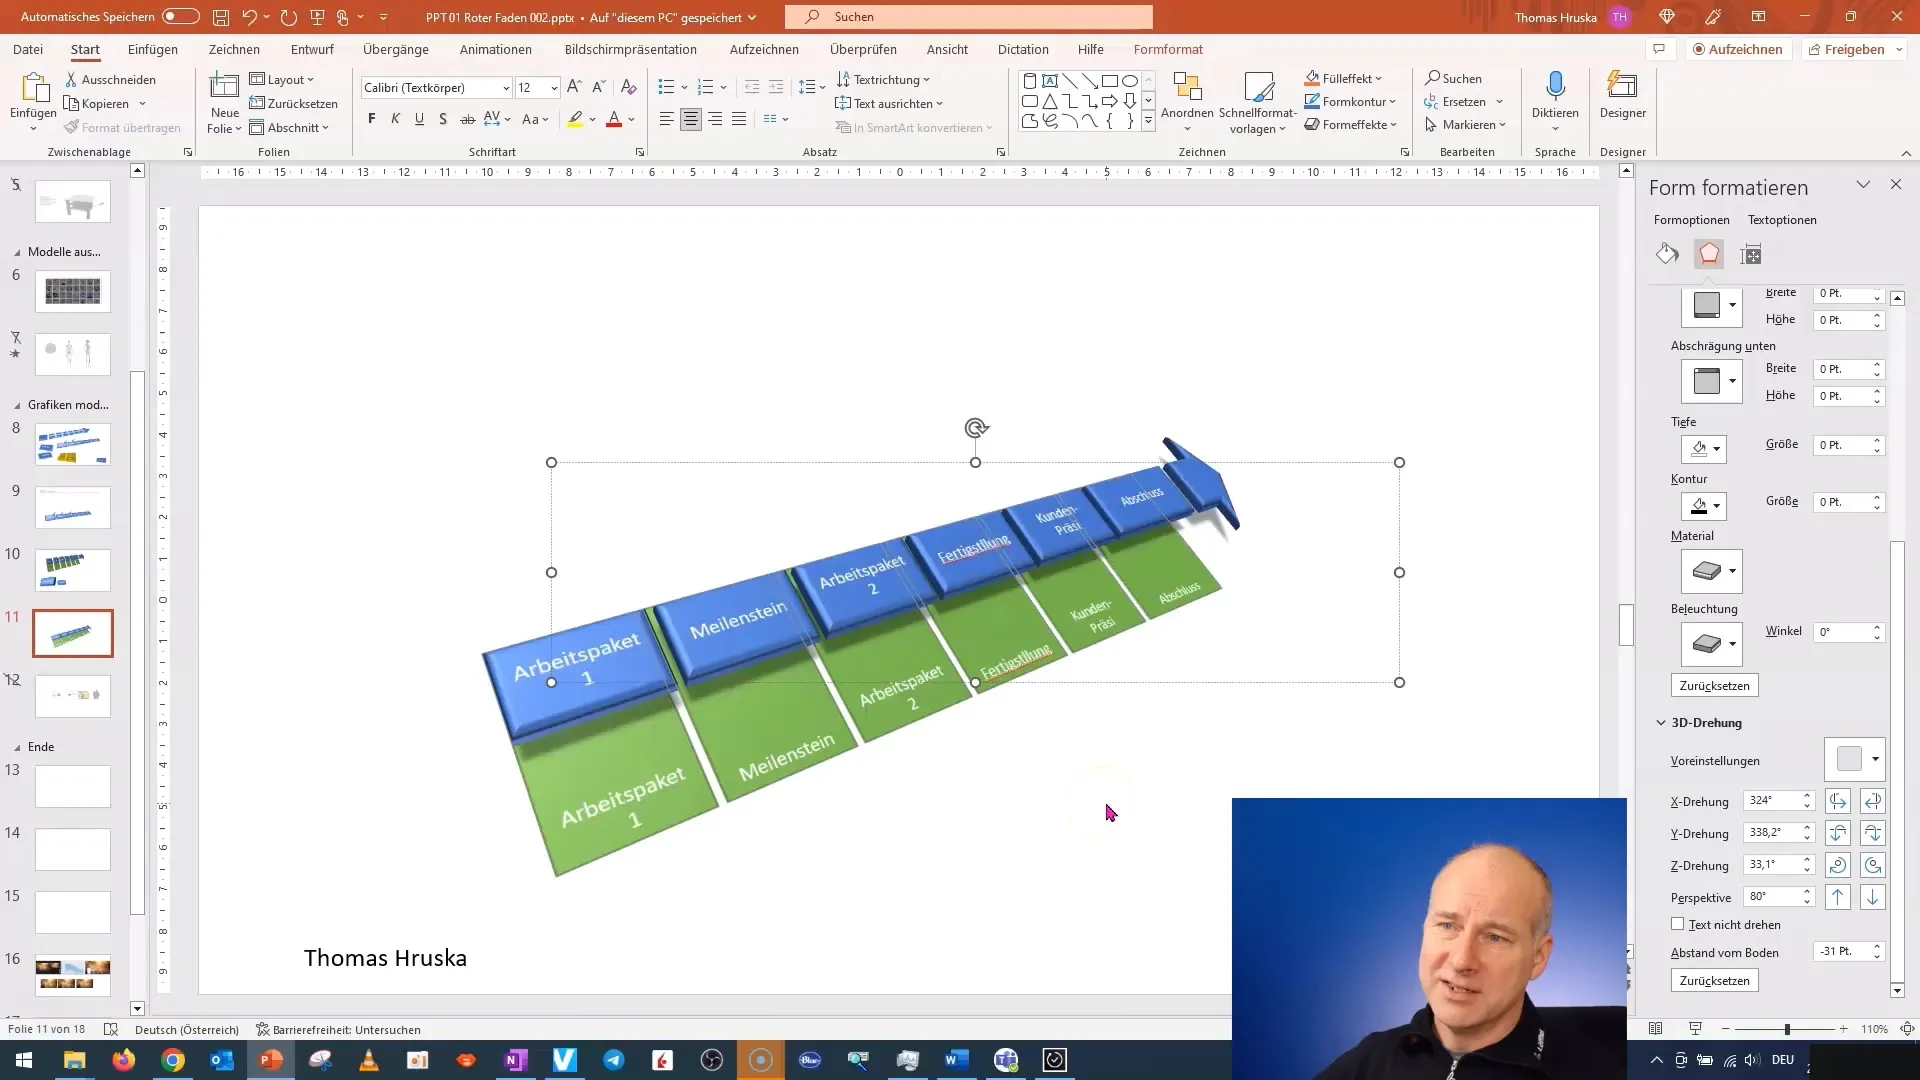The height and width of the screenshot is (1080, 1920).
Task: Toggle the Barrierefreiheit status bar indicator
Action: (339, 1029)
